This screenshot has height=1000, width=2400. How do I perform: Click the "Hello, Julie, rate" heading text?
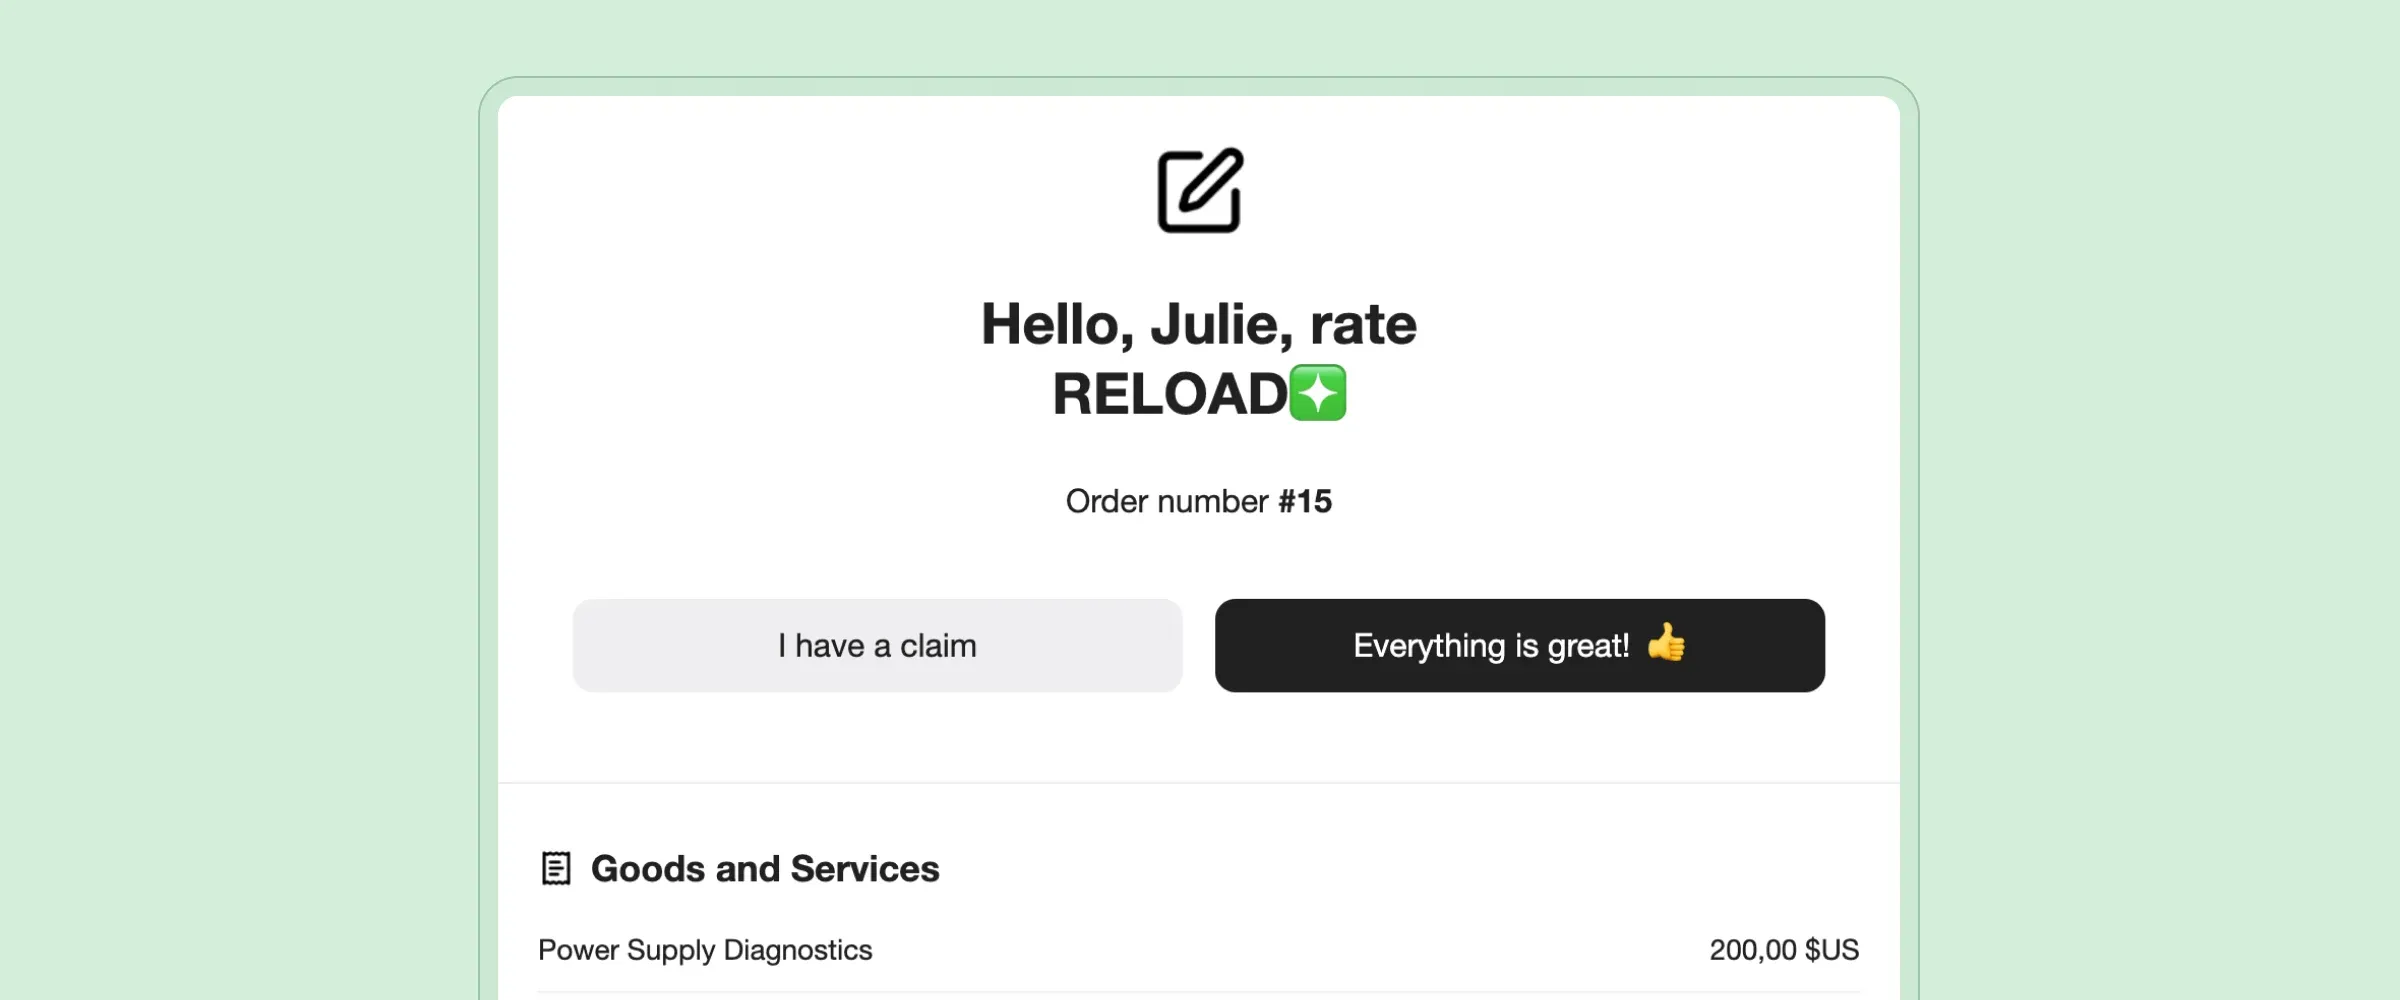coord(1198,324)
